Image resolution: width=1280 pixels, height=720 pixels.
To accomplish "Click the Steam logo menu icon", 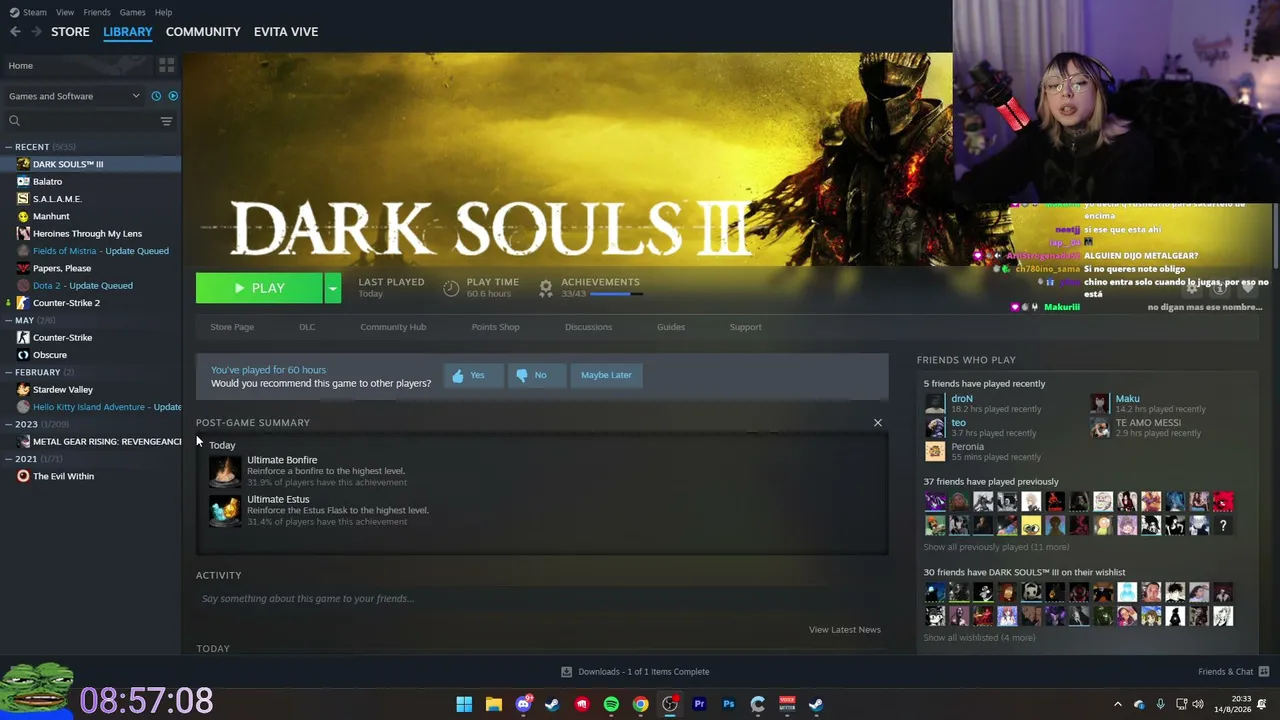I will (14, 12).
